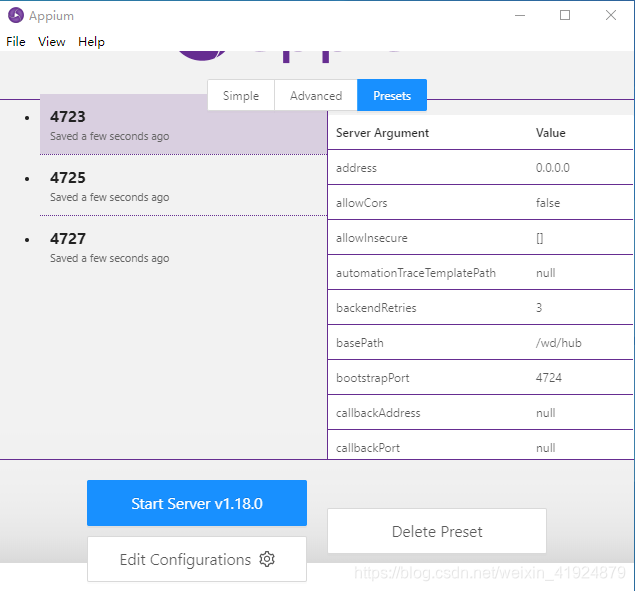Click the backendRetries argument name
Screen dimensions: 635x591
pyautogui.click(x=376, y=308)
